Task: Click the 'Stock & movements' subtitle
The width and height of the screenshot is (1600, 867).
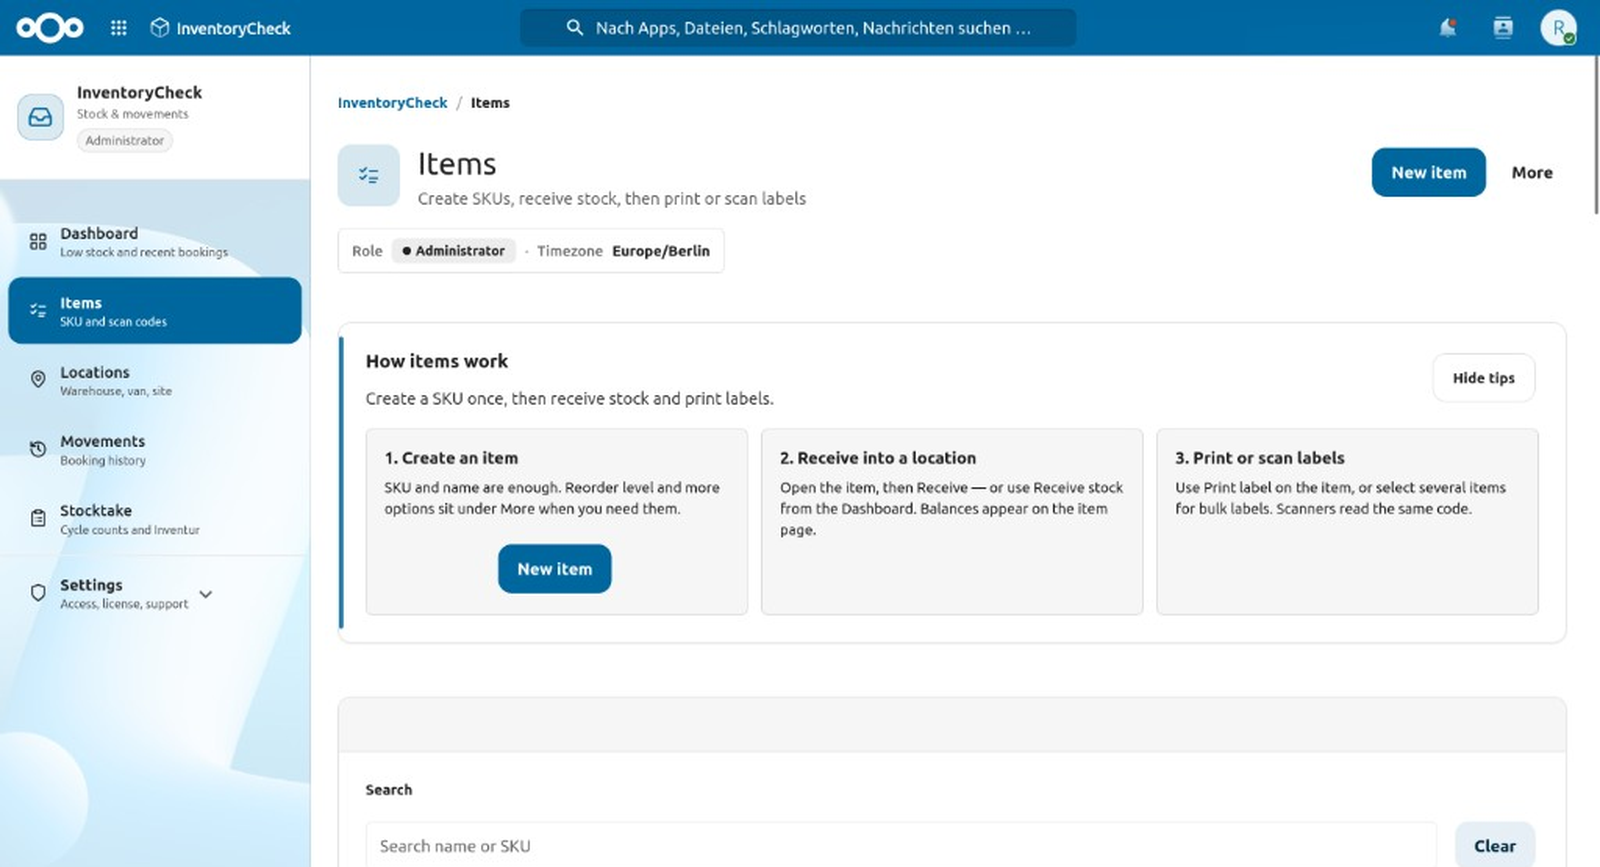Action: [x=133, y=114]
